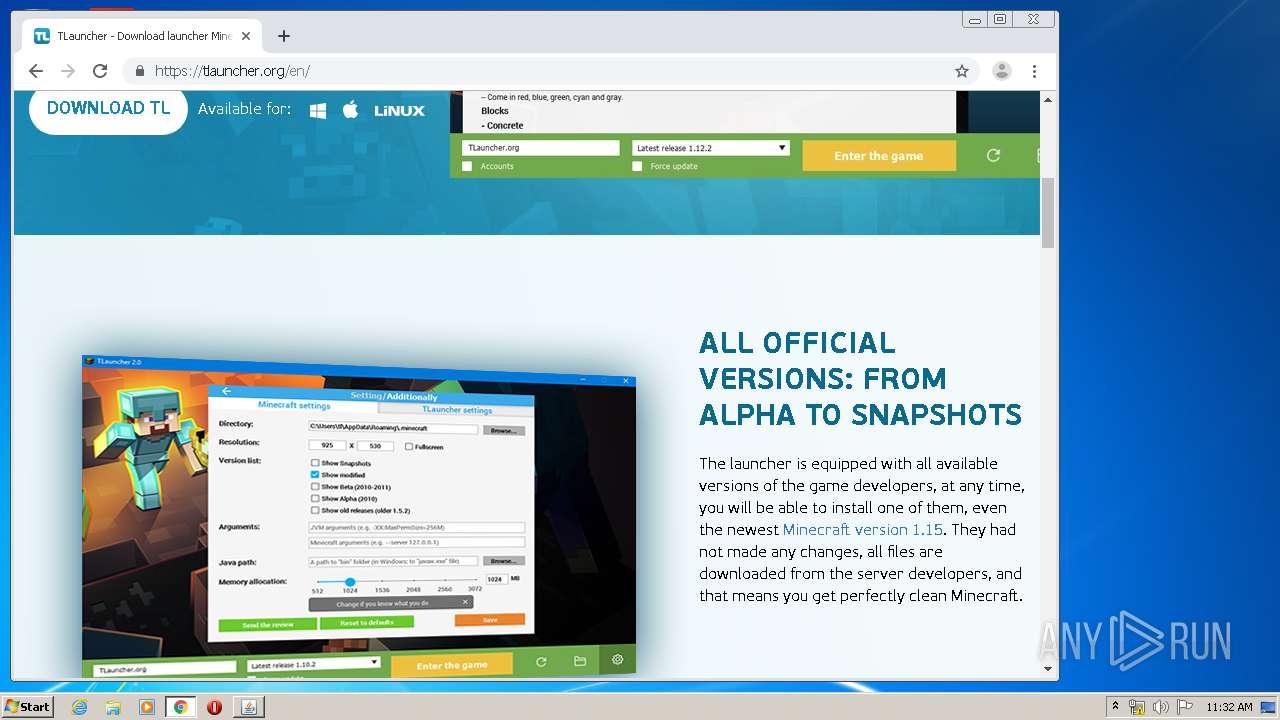
Task: Click the taskbar clock 11:32 AM
Action: click(x=1229, y=707)
